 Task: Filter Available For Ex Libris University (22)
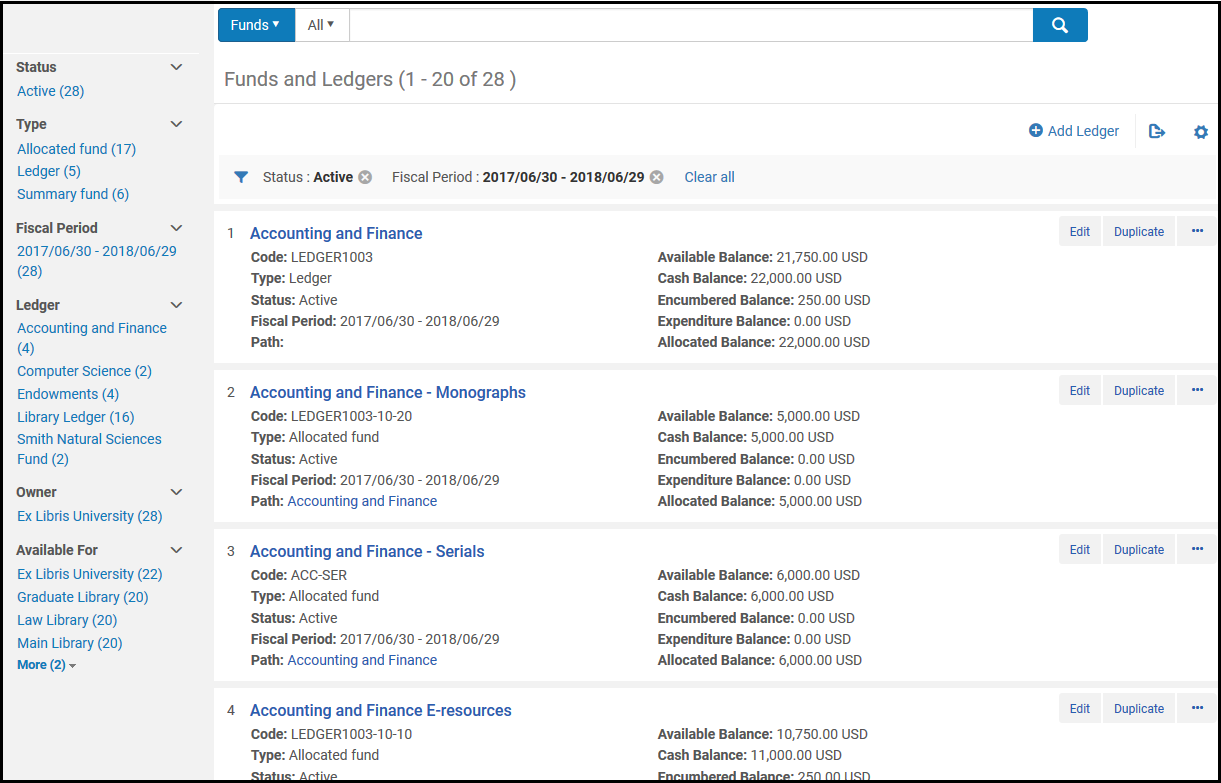click(x=89, y=574)
